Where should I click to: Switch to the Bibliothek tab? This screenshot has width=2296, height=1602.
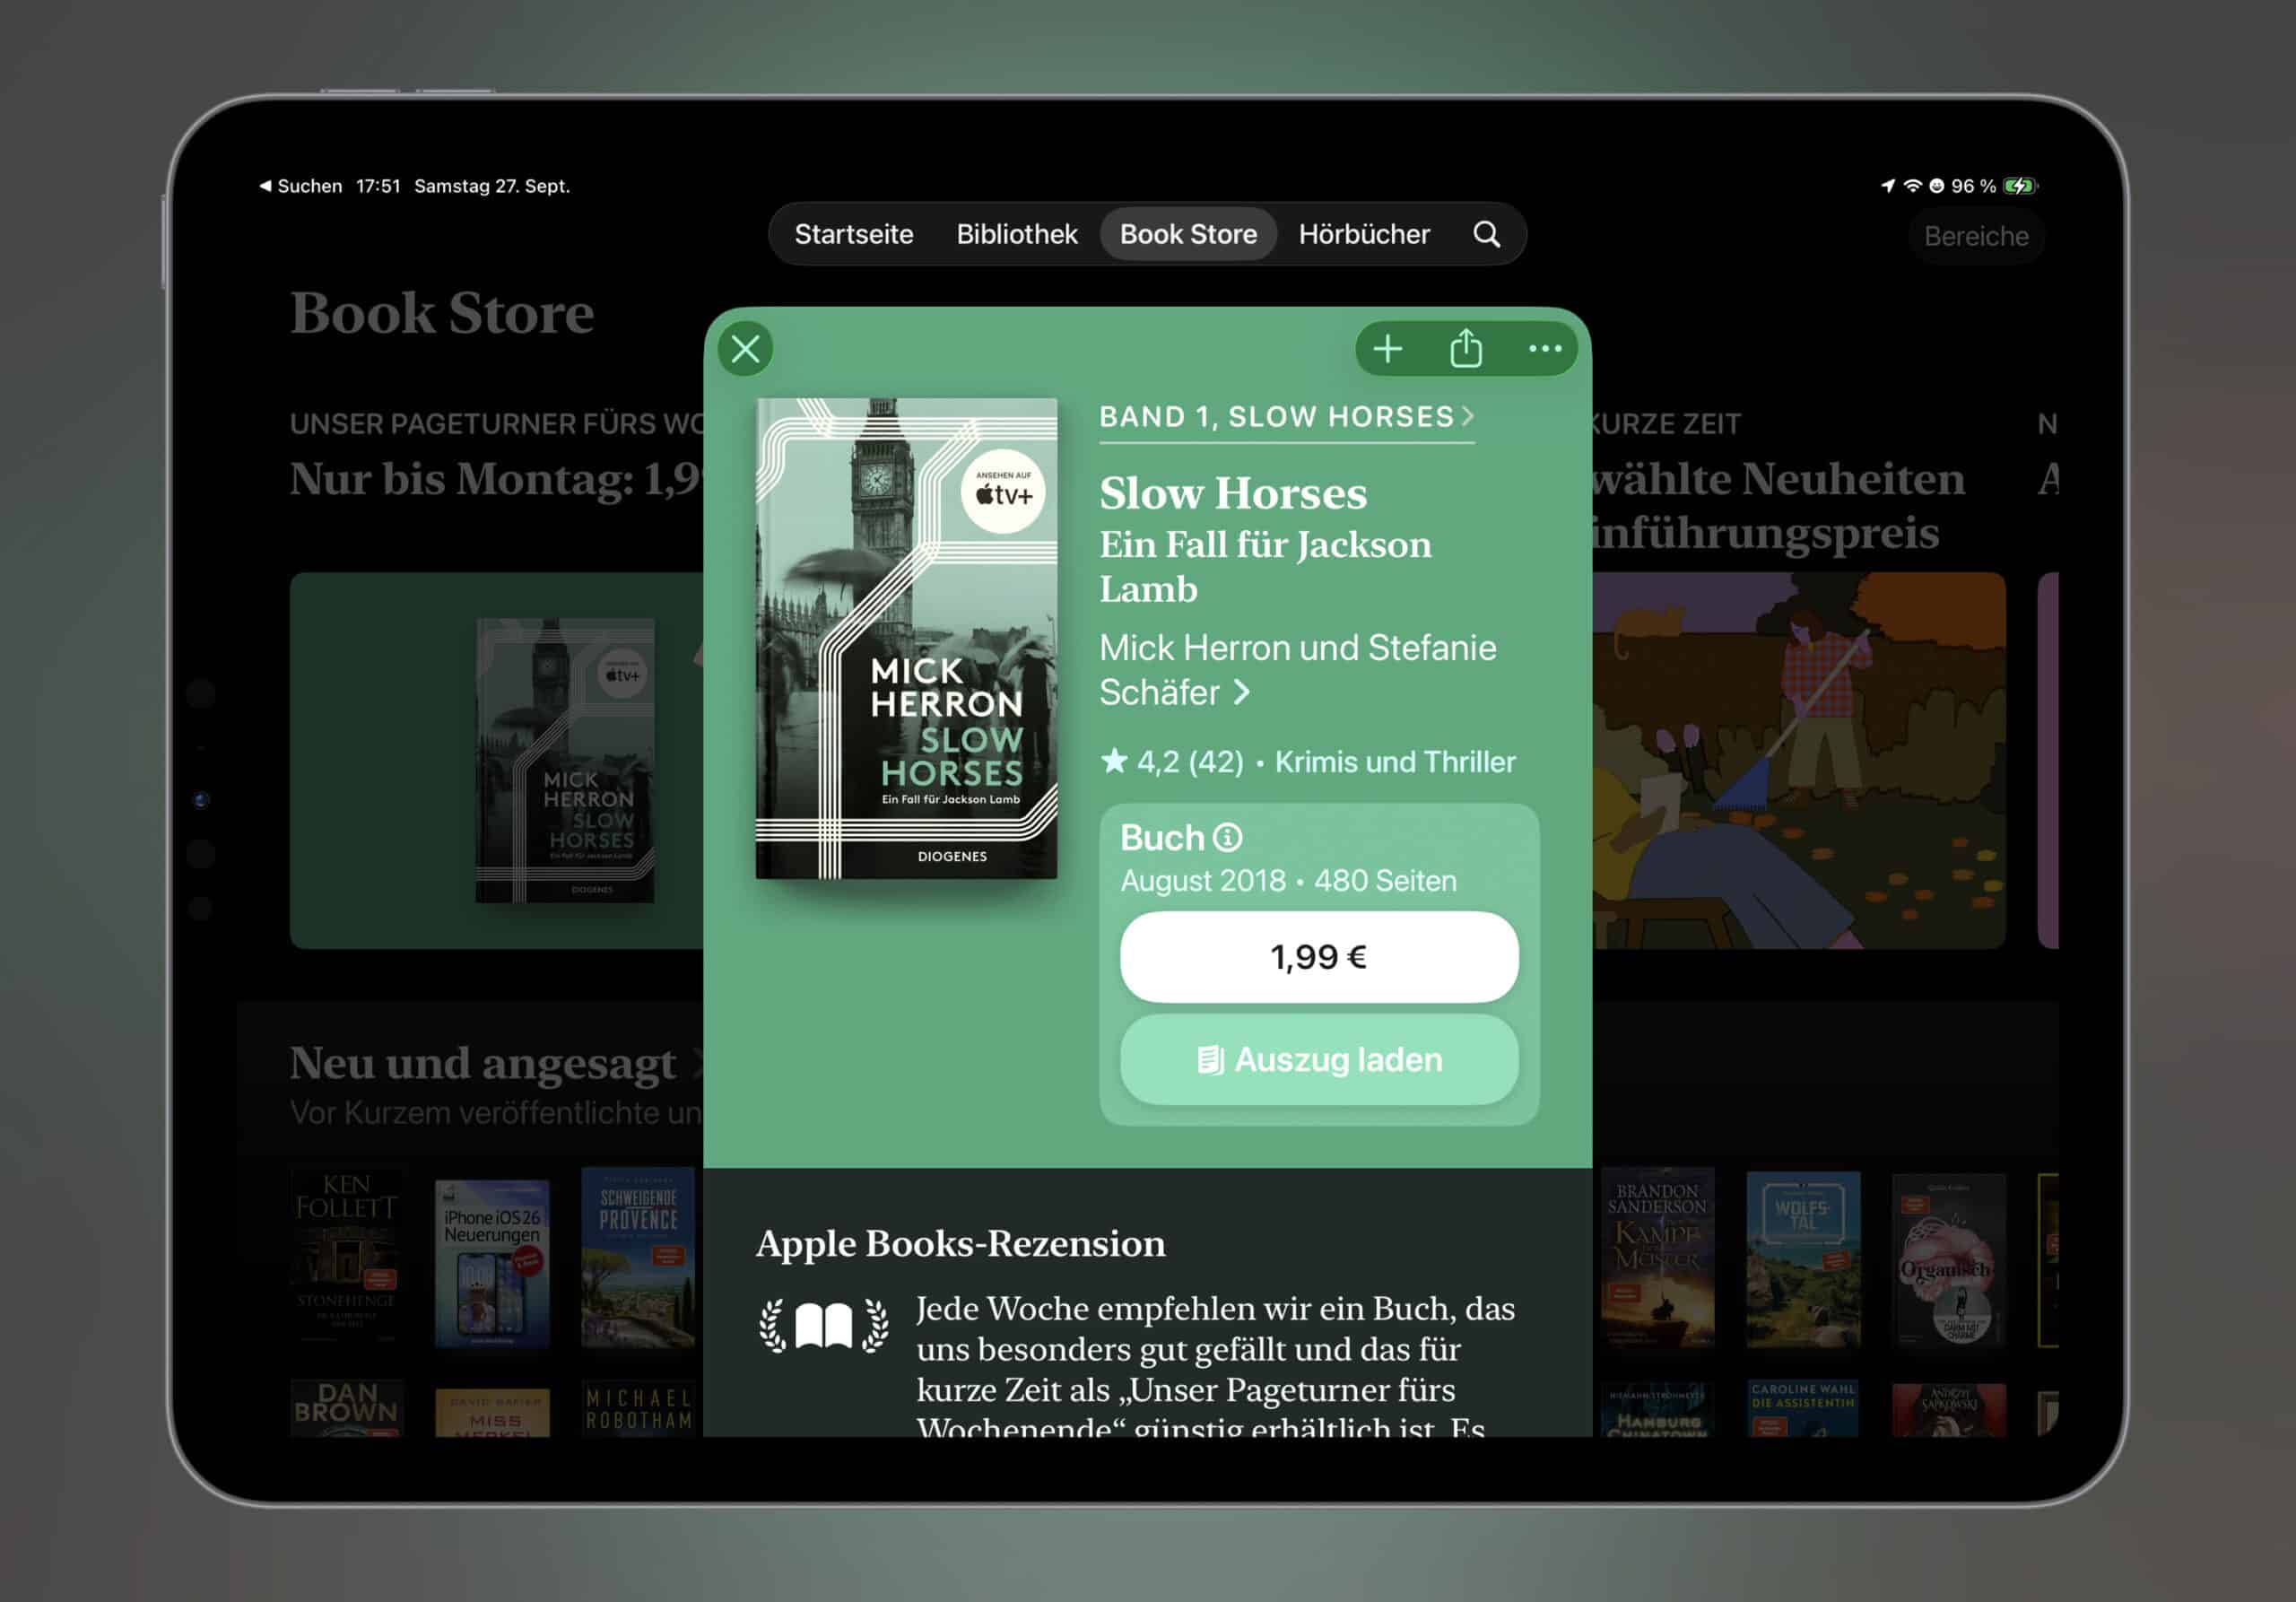coord(1016,234)
